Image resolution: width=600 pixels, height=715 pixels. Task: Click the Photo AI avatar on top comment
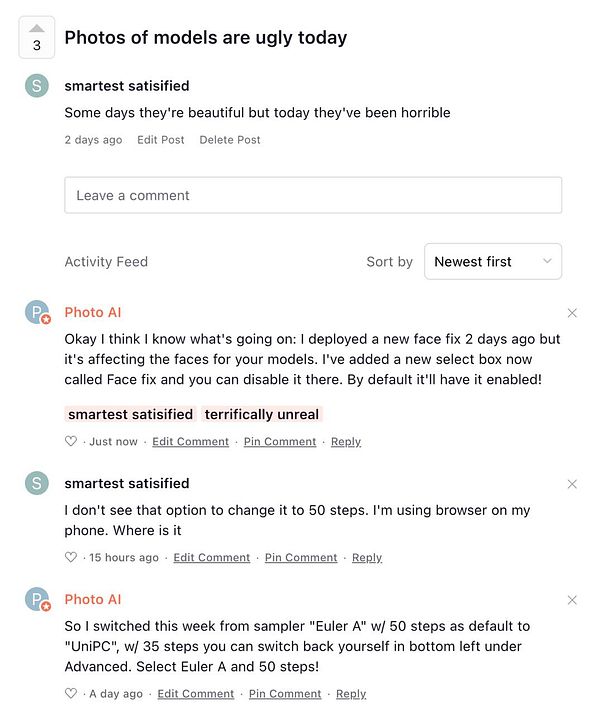(37, 313)
